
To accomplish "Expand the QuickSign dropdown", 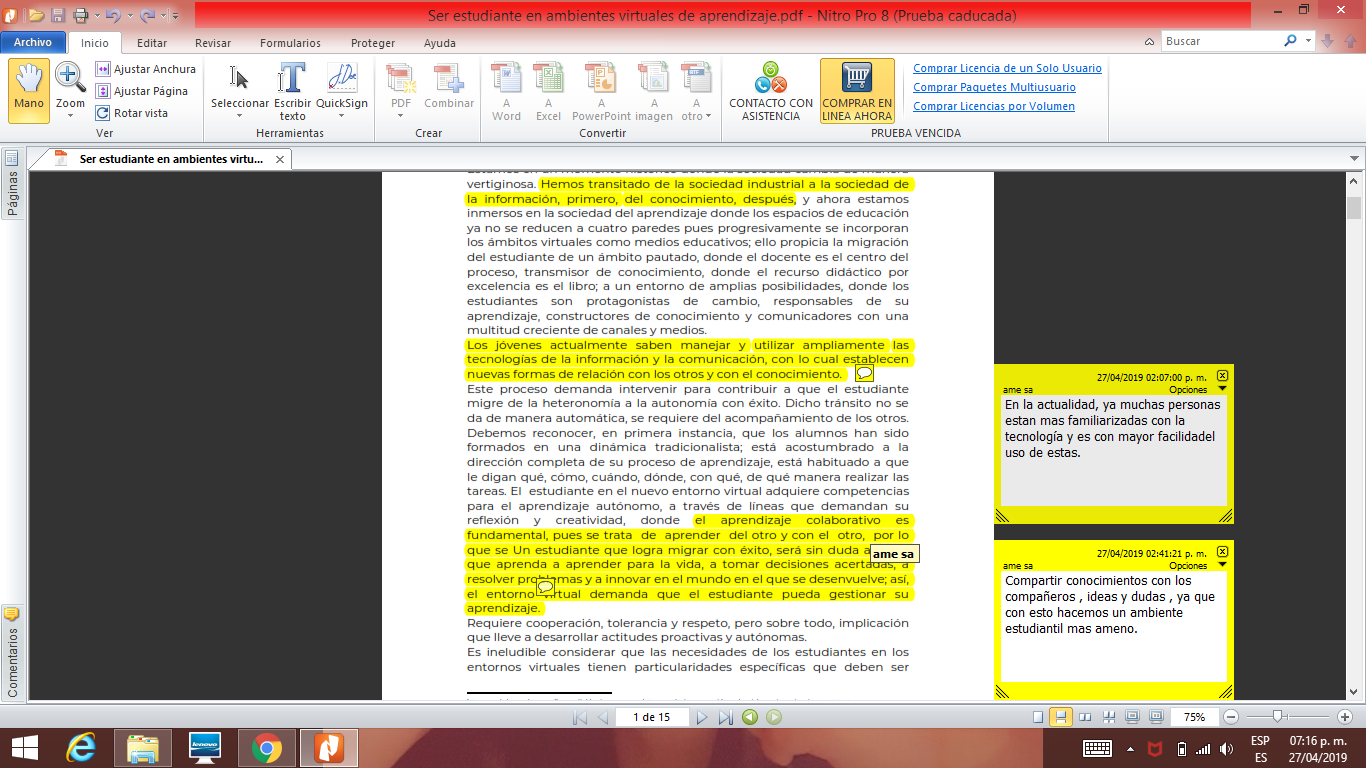I will [x=342, y=115].
